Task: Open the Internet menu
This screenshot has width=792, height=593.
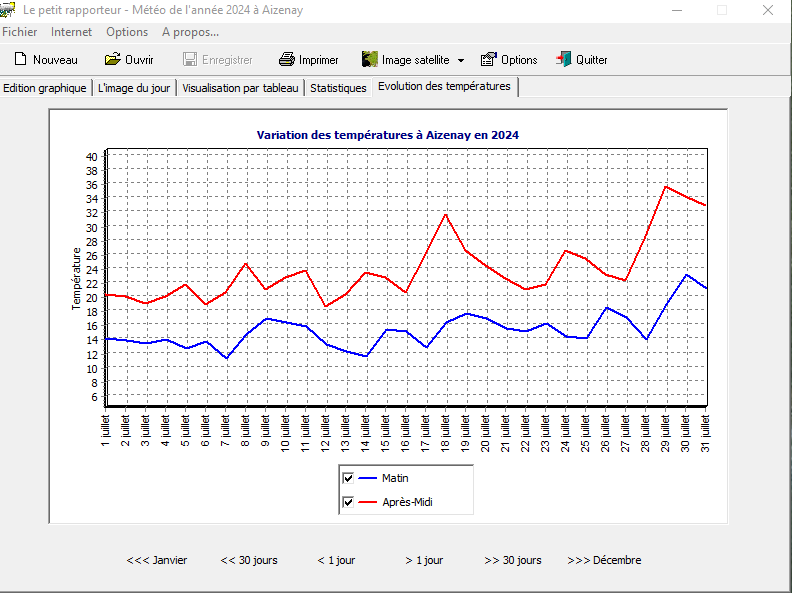Action: [71, 32]
